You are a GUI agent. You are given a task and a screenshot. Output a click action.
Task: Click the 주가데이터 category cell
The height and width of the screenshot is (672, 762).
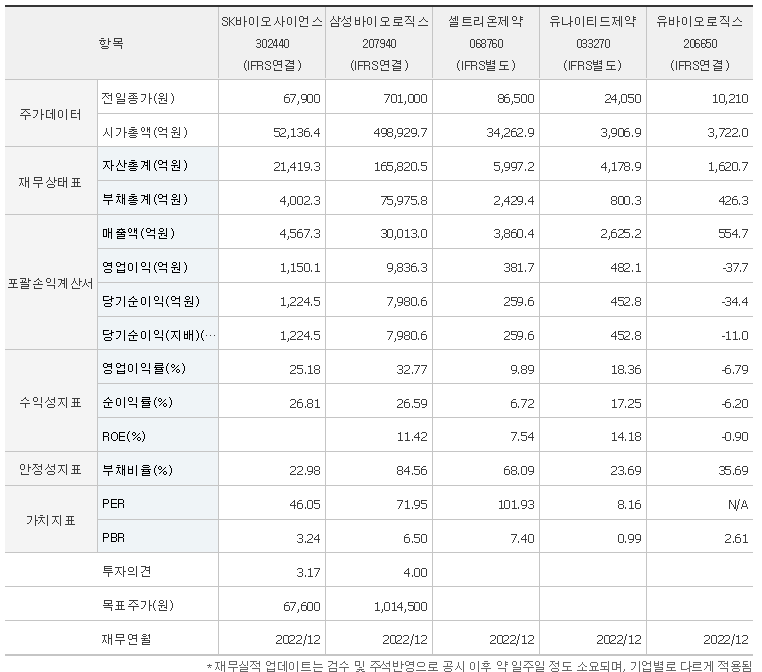[x=51, y=114]
